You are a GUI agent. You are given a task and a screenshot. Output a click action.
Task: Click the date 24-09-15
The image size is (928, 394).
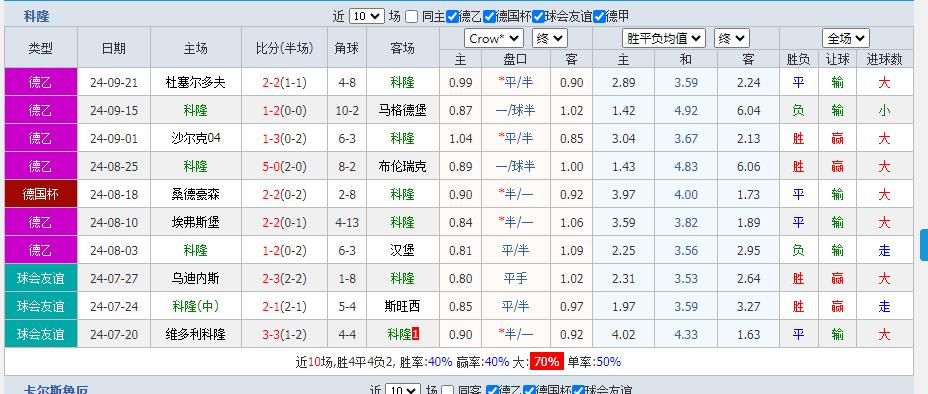[114, 110]
